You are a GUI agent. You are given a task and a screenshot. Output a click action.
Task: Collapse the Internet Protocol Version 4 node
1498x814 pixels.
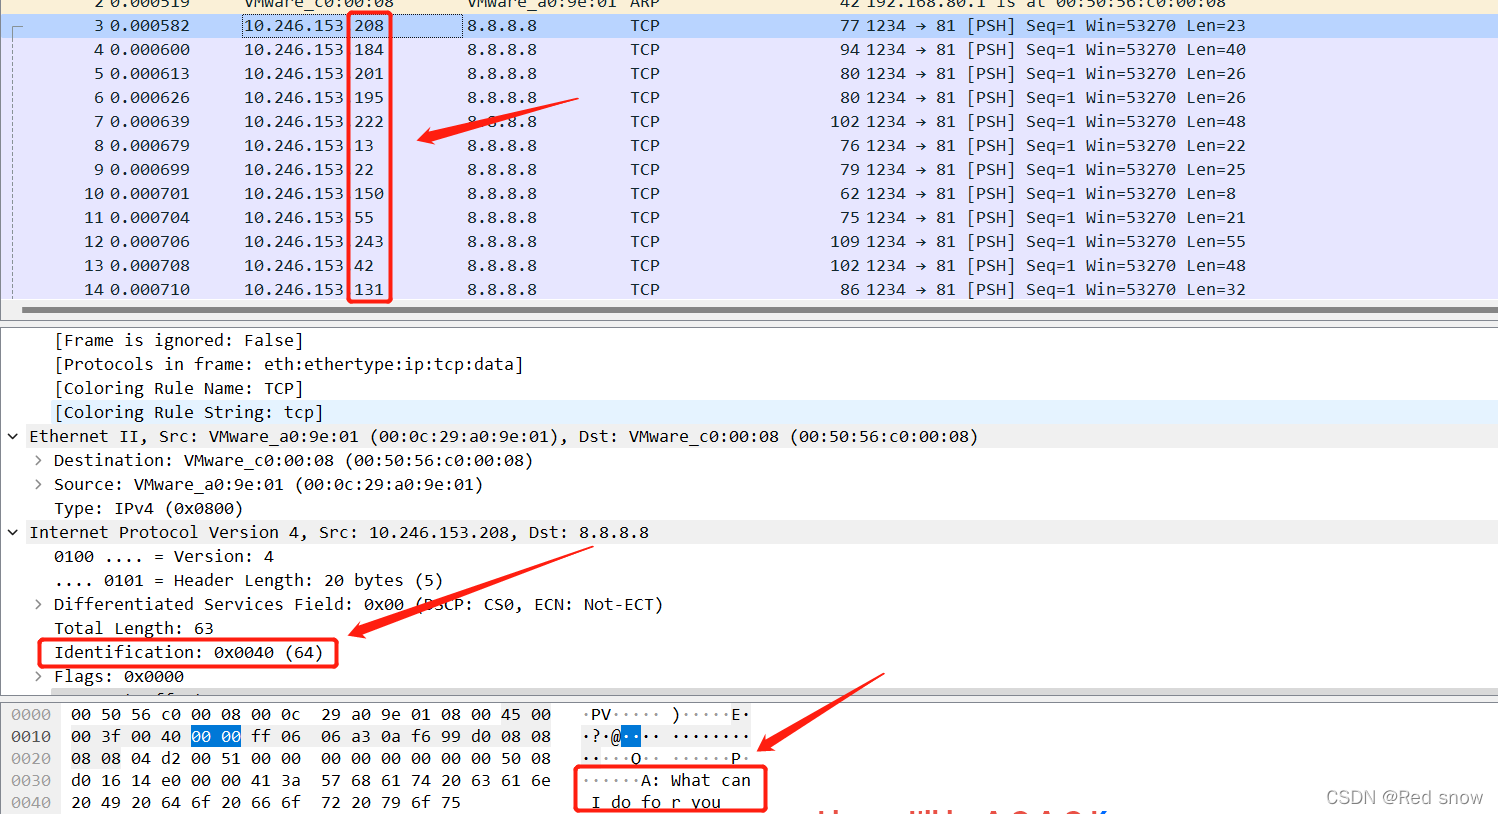[13, 532]
